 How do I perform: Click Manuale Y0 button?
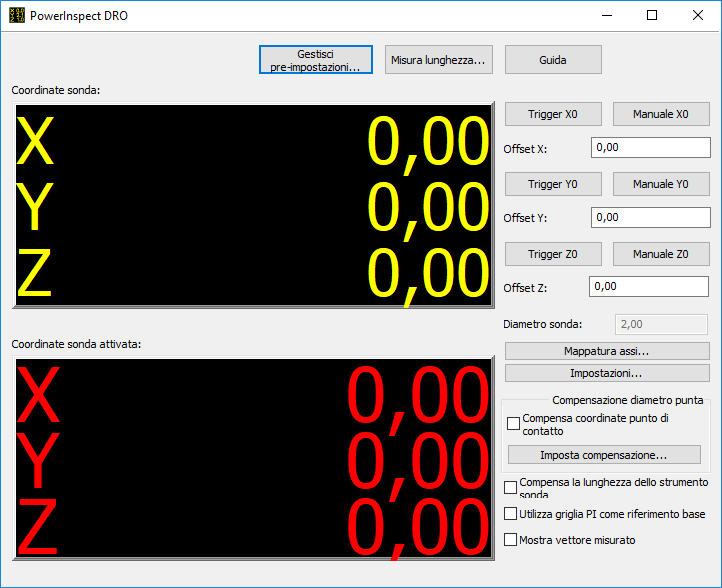tap(661, 184)
